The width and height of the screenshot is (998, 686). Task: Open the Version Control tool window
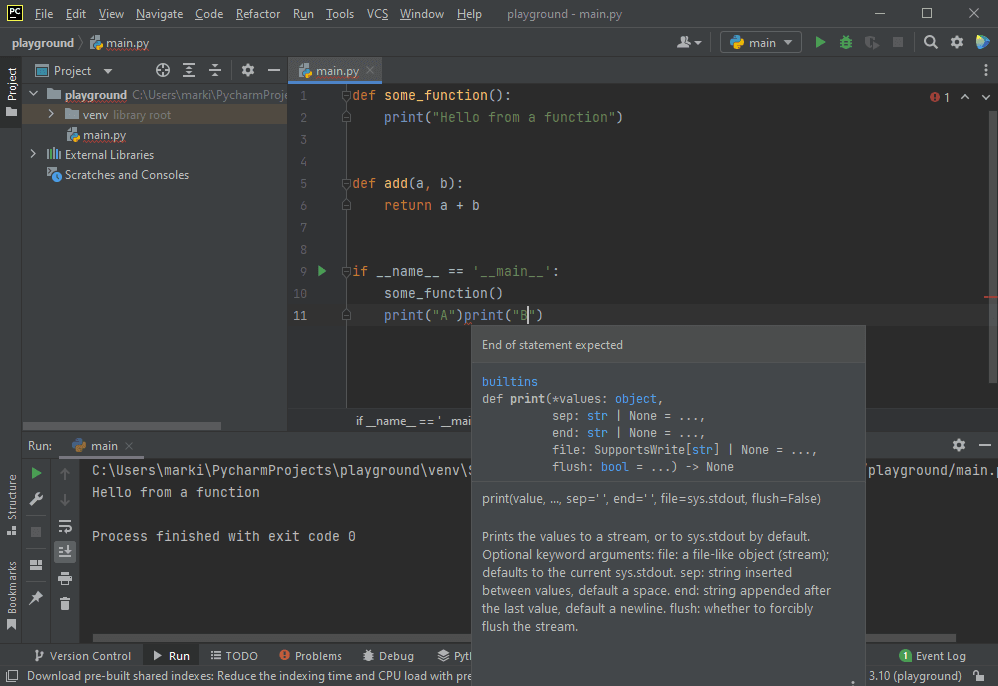click(82, 656)
